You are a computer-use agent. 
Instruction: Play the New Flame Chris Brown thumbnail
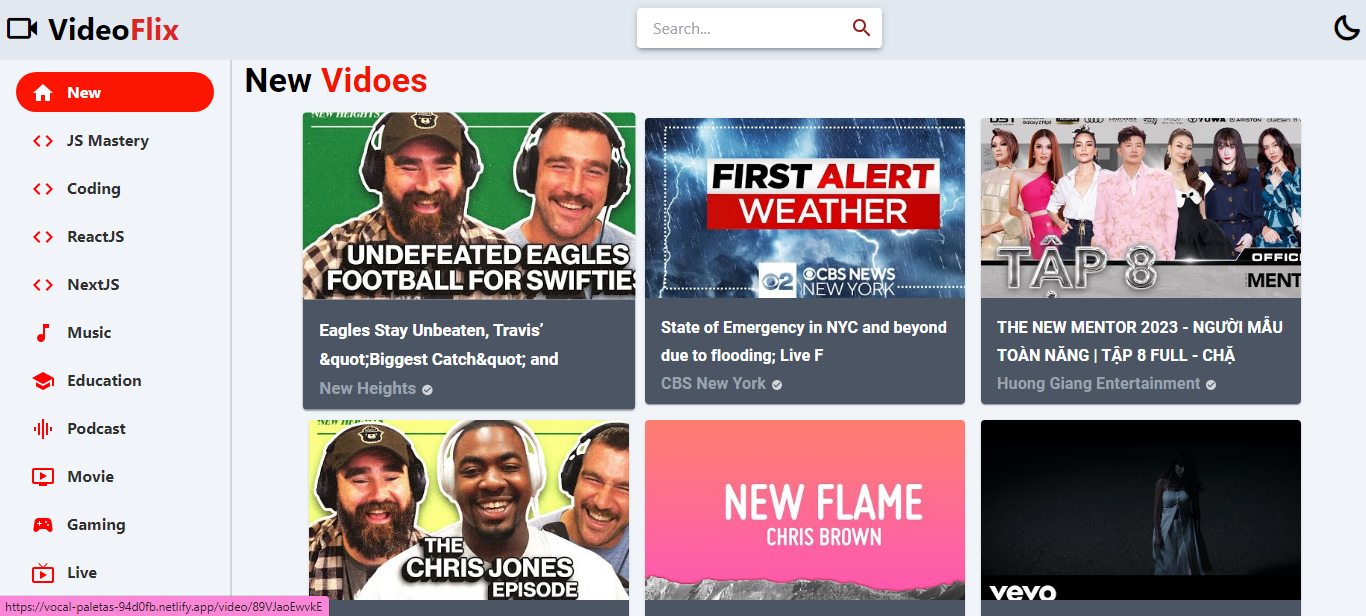pos(805,510)
